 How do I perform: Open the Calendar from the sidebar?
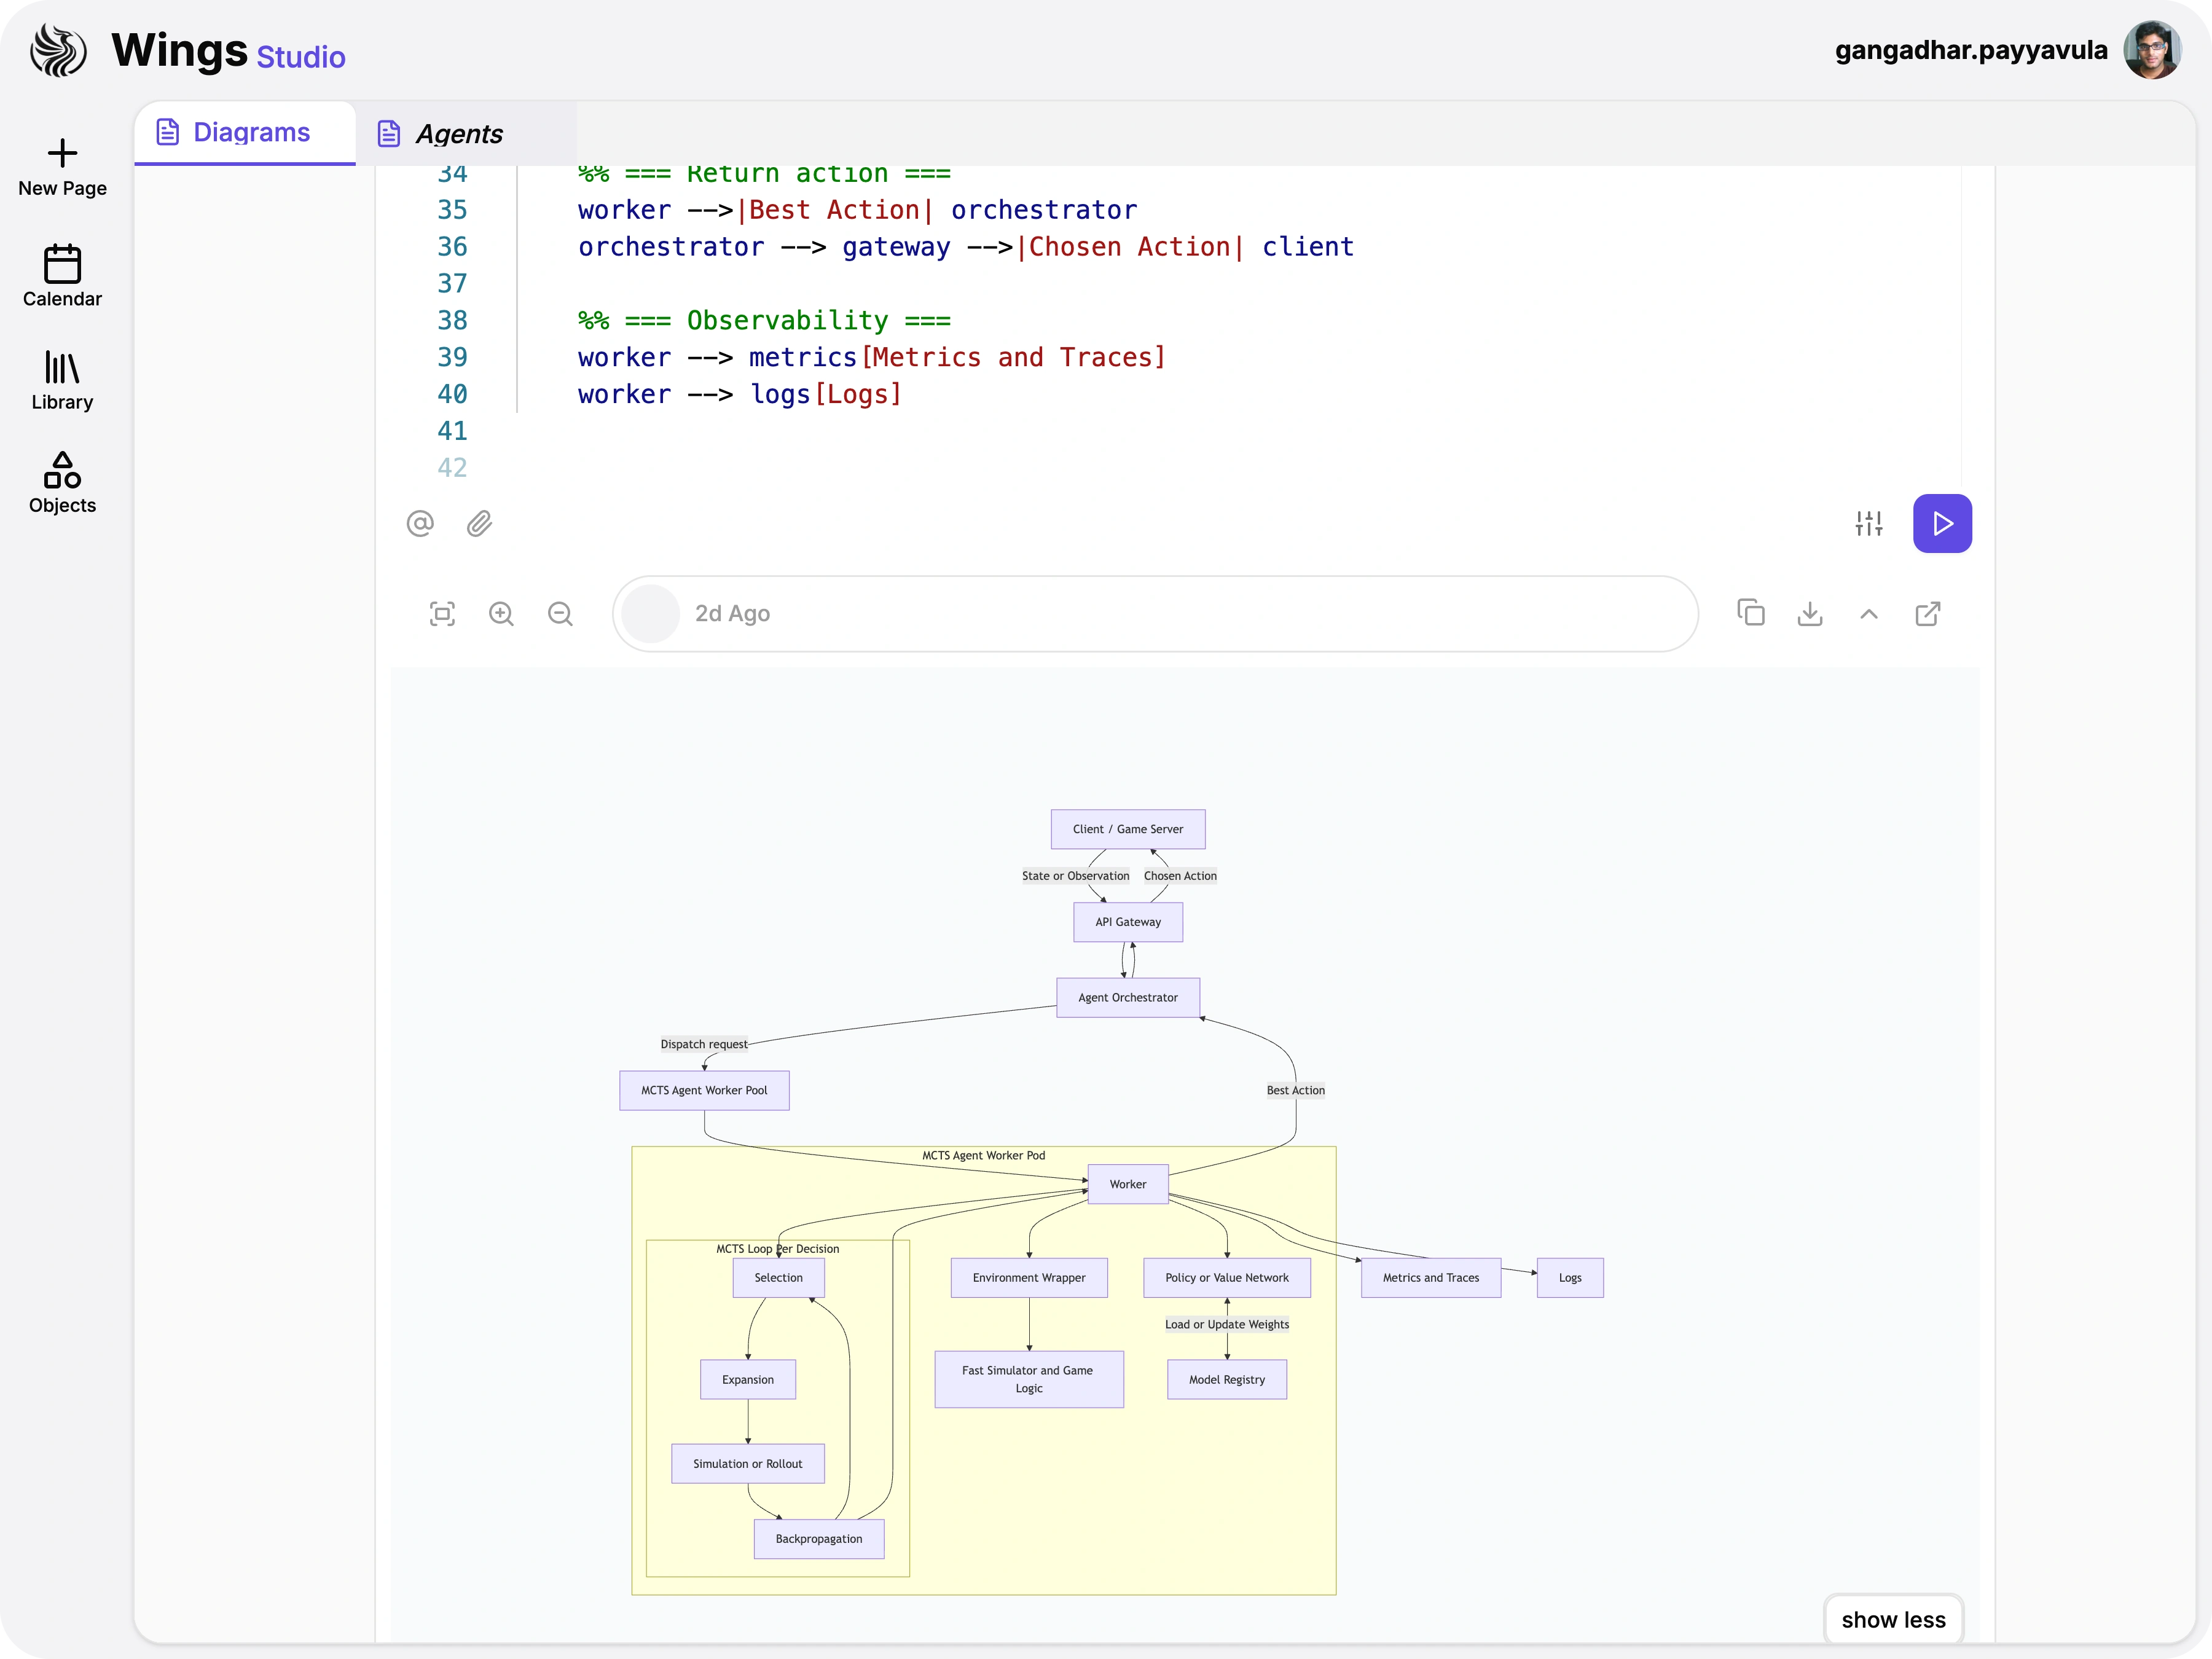(62, 277)
